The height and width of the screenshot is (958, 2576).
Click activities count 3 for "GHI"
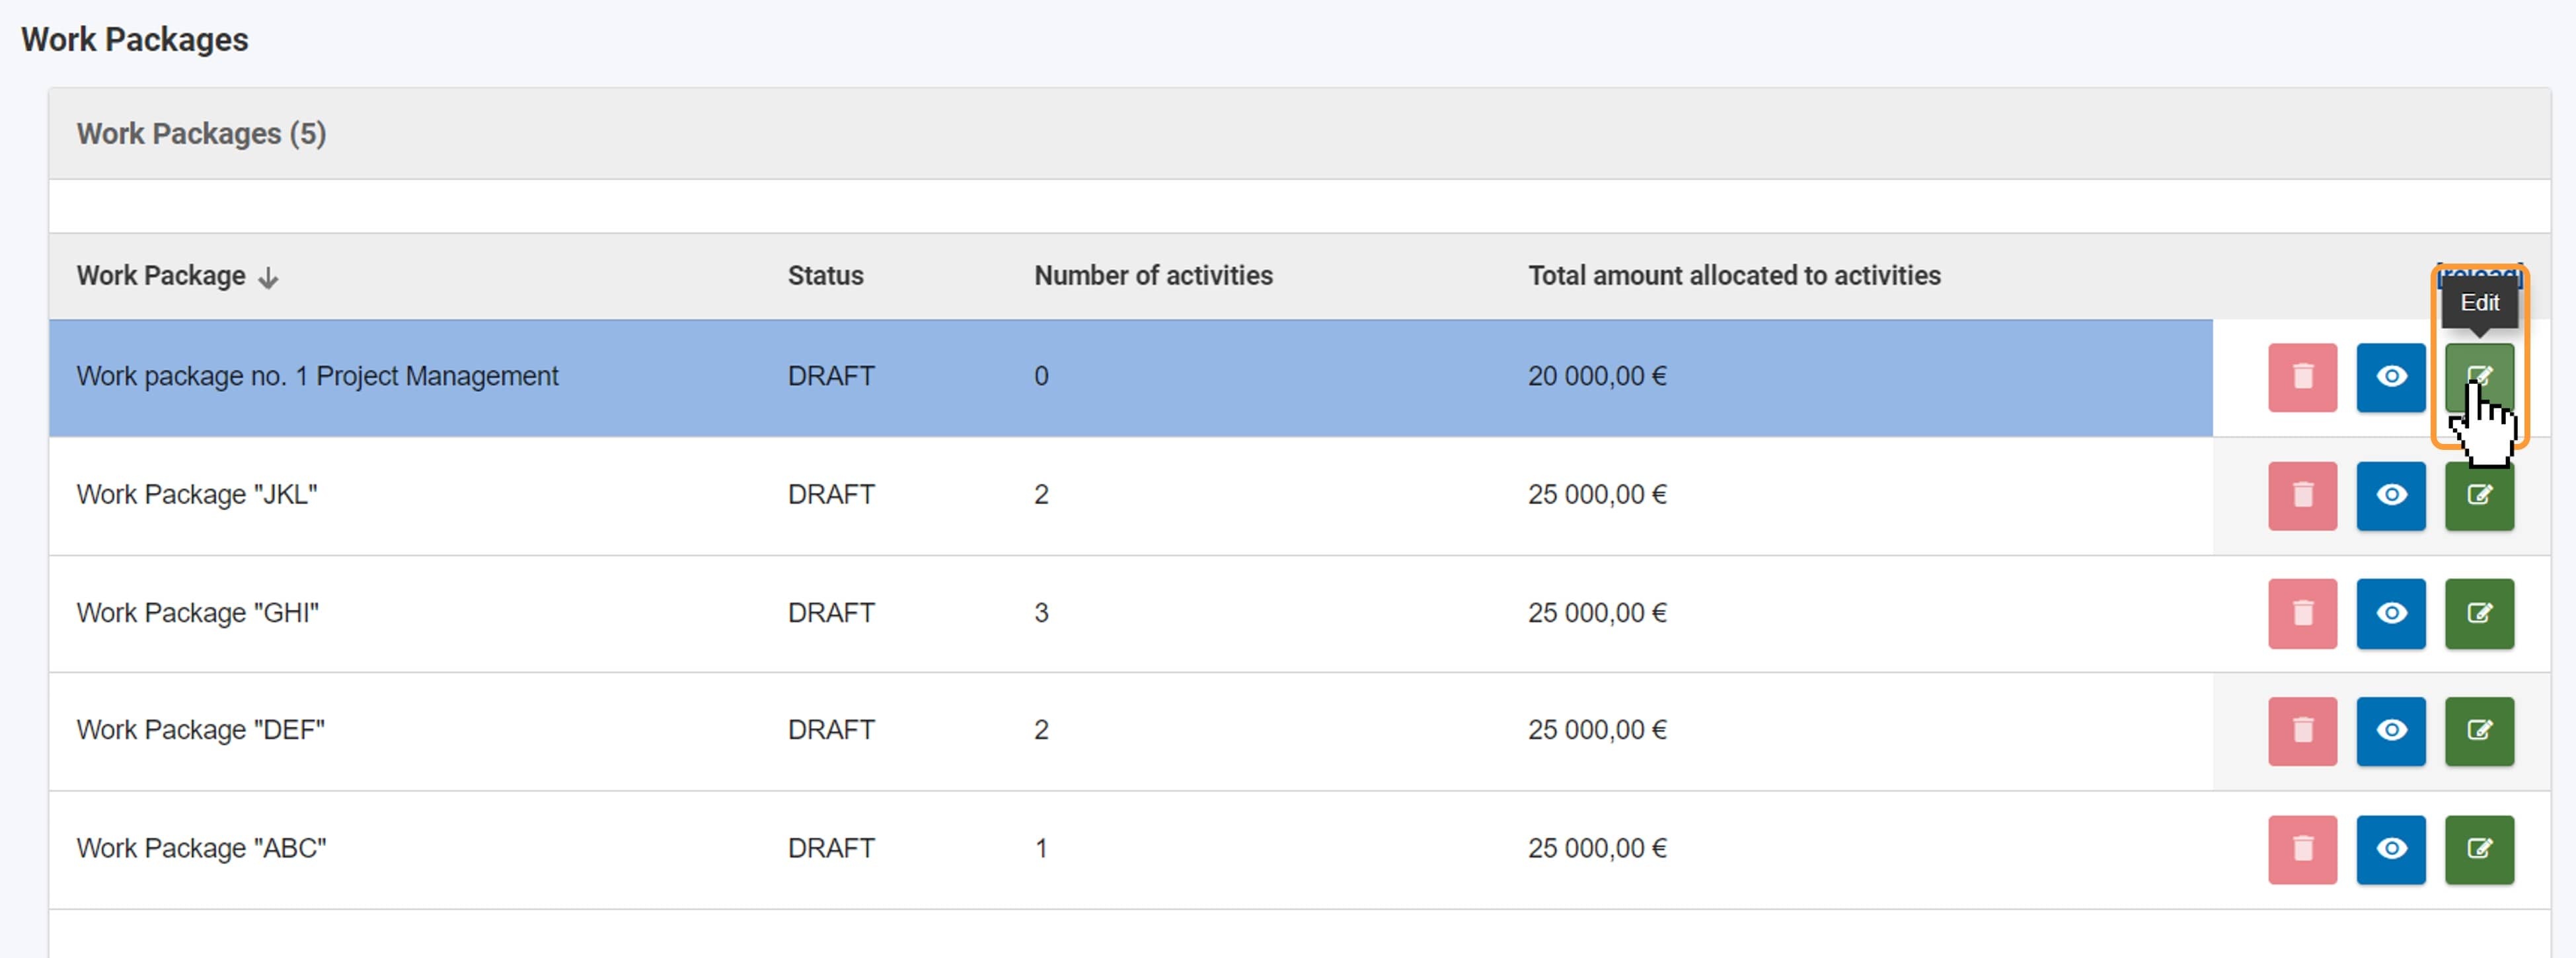(1041, 613)
